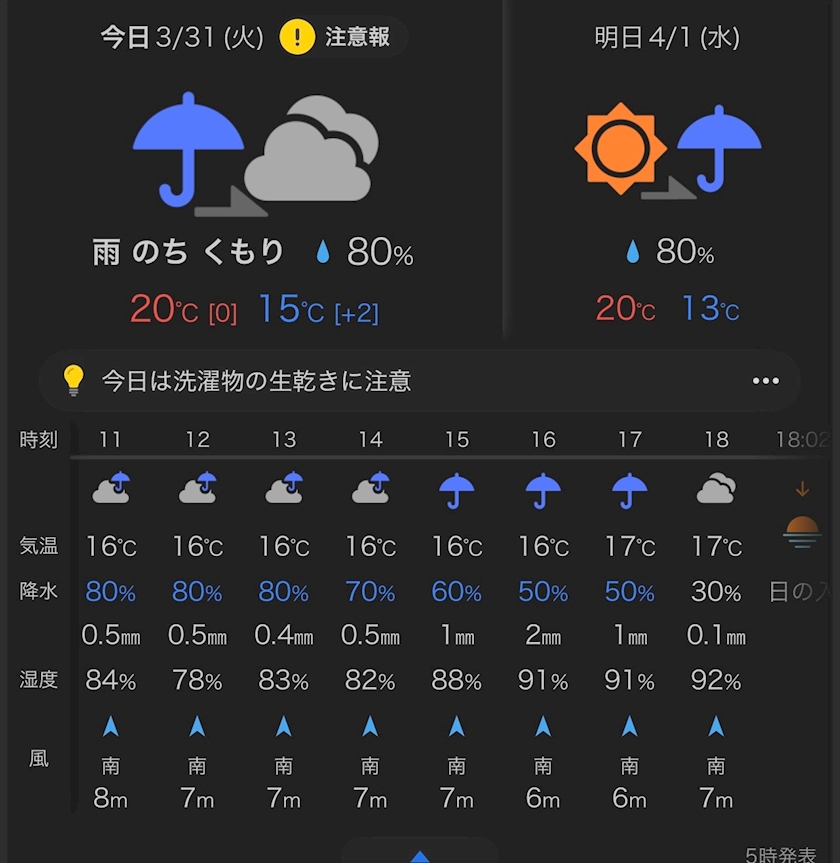
Task: Tap today's high temperature 20℃
Action: [164, 310]
